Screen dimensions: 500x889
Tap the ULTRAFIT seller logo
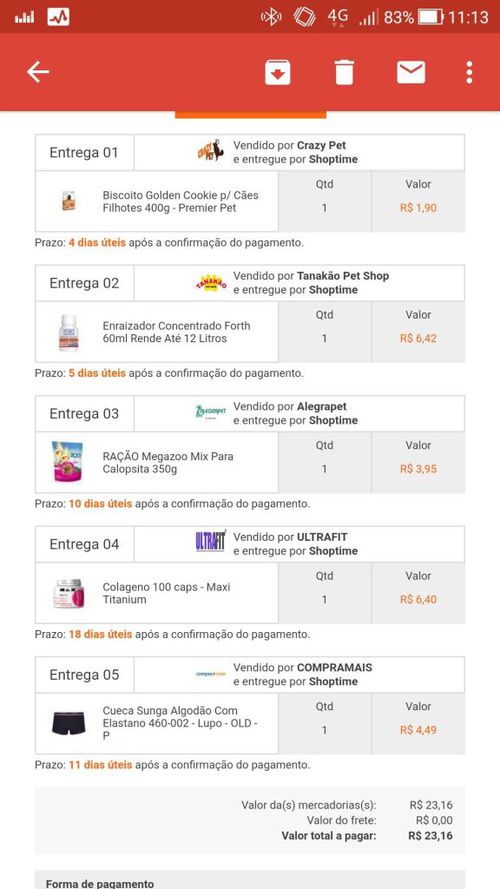point(211,541)
